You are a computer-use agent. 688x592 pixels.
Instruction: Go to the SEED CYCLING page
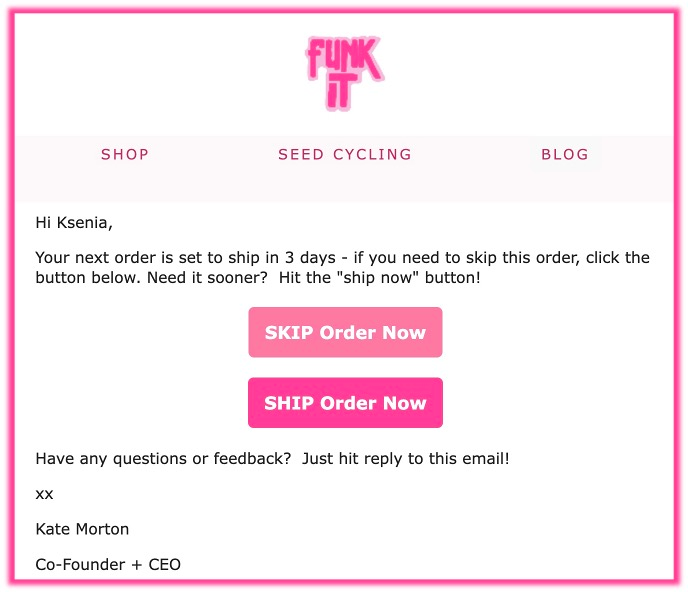(345, 154)
